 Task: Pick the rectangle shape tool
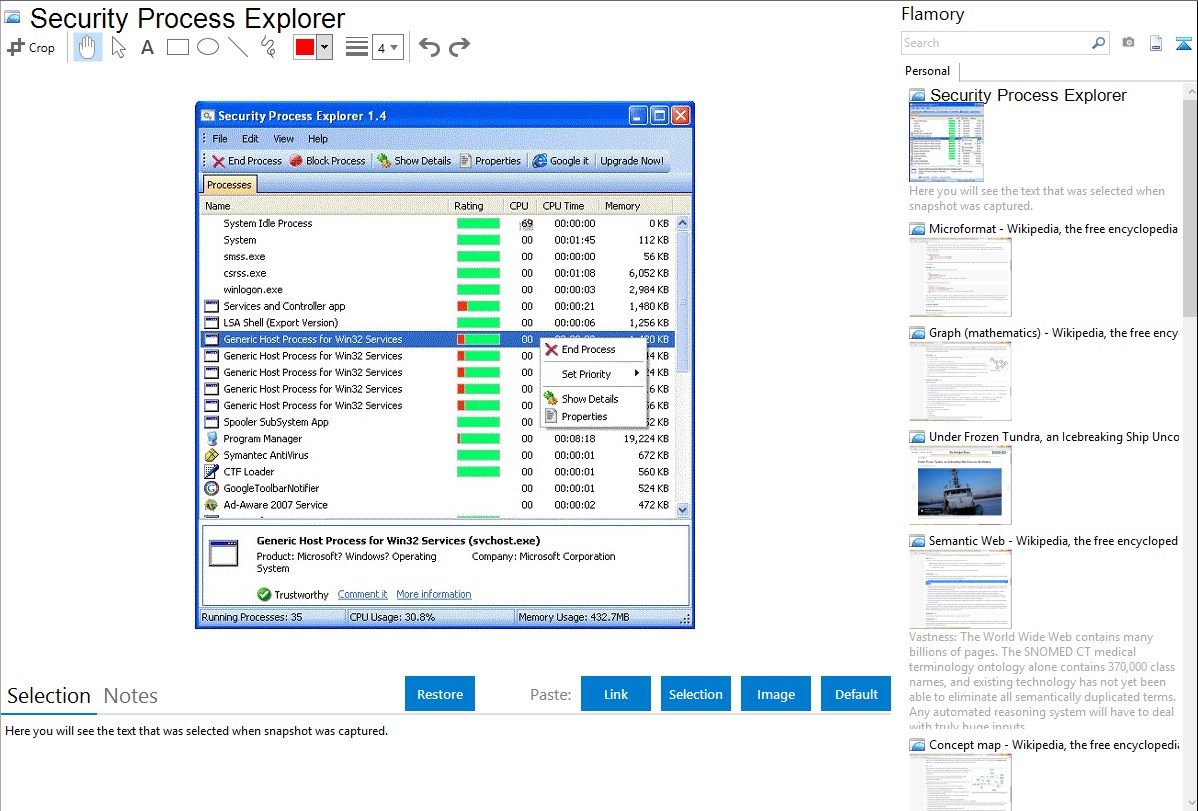[x=177, y=47]
